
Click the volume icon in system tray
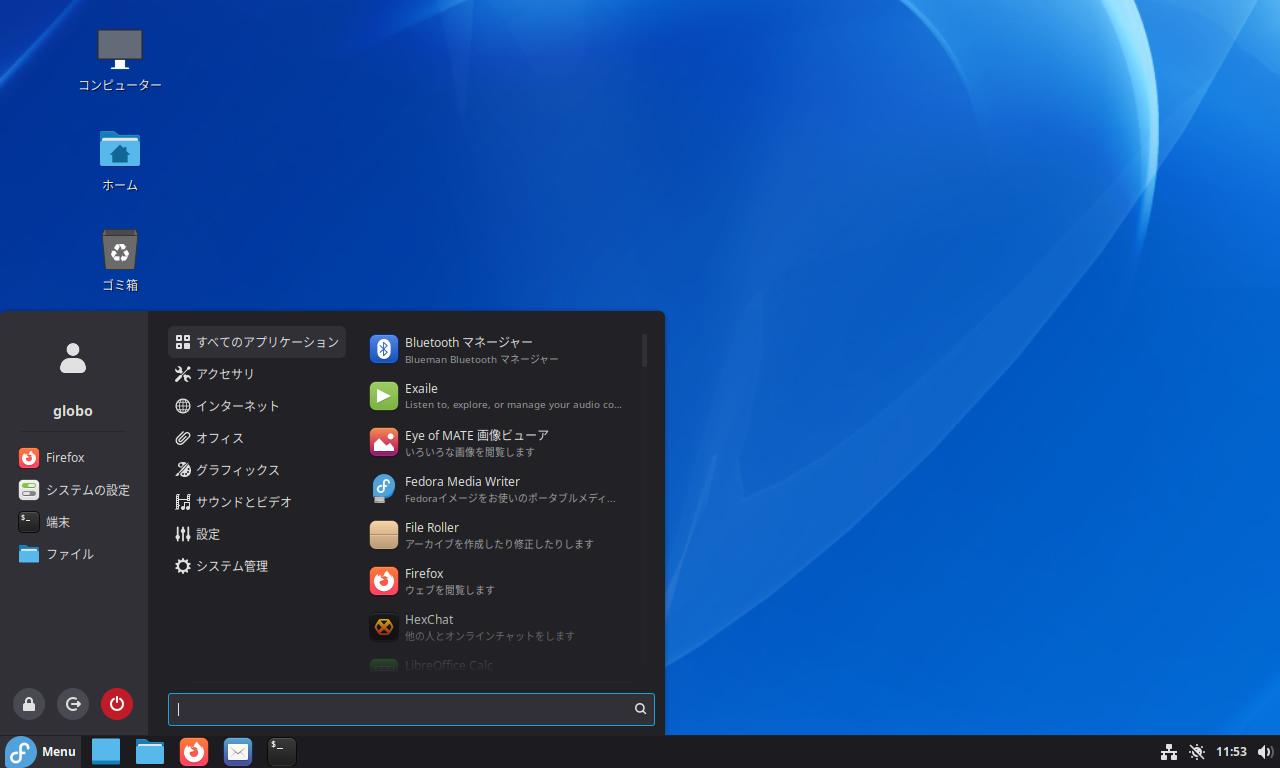(x=1264, y=752)
